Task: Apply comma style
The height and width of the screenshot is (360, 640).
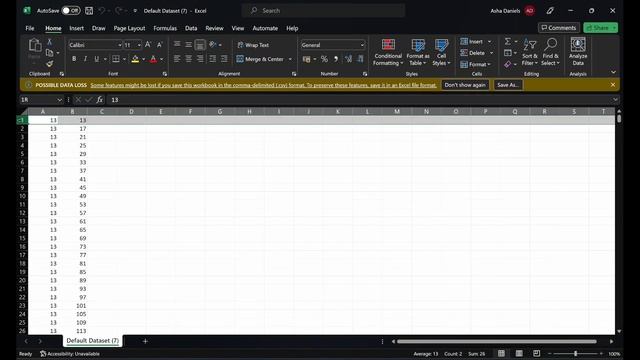Action: (336, 59)
